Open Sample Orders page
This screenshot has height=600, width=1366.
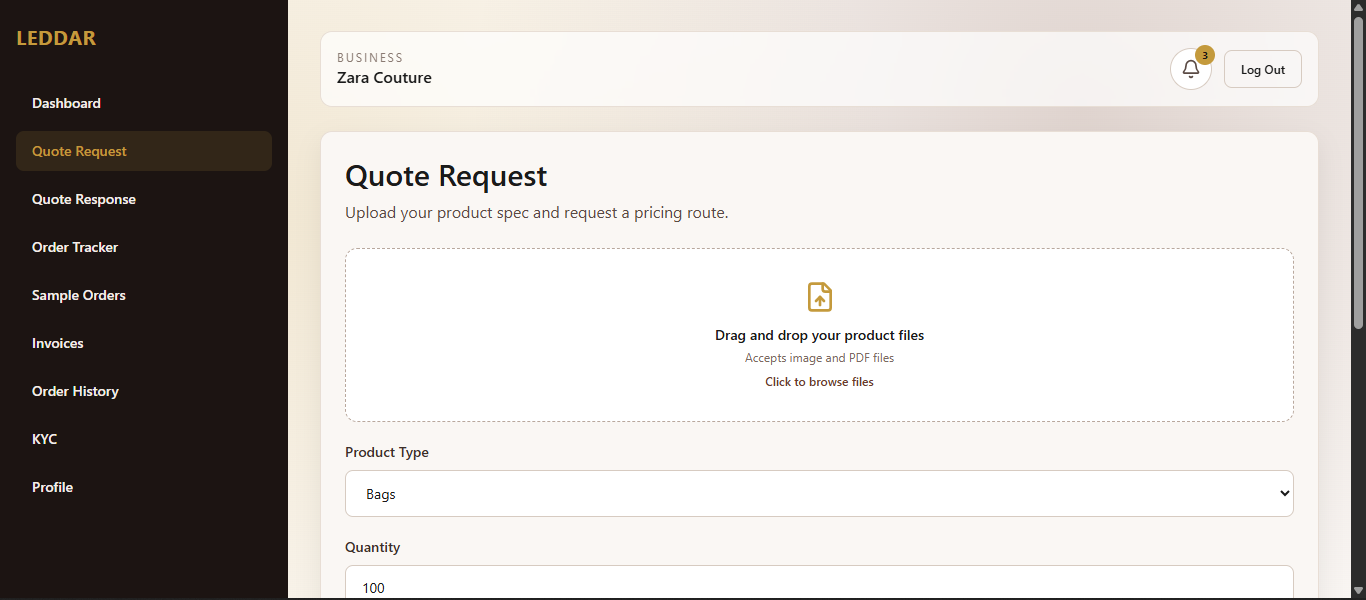(x=144, y=295)
